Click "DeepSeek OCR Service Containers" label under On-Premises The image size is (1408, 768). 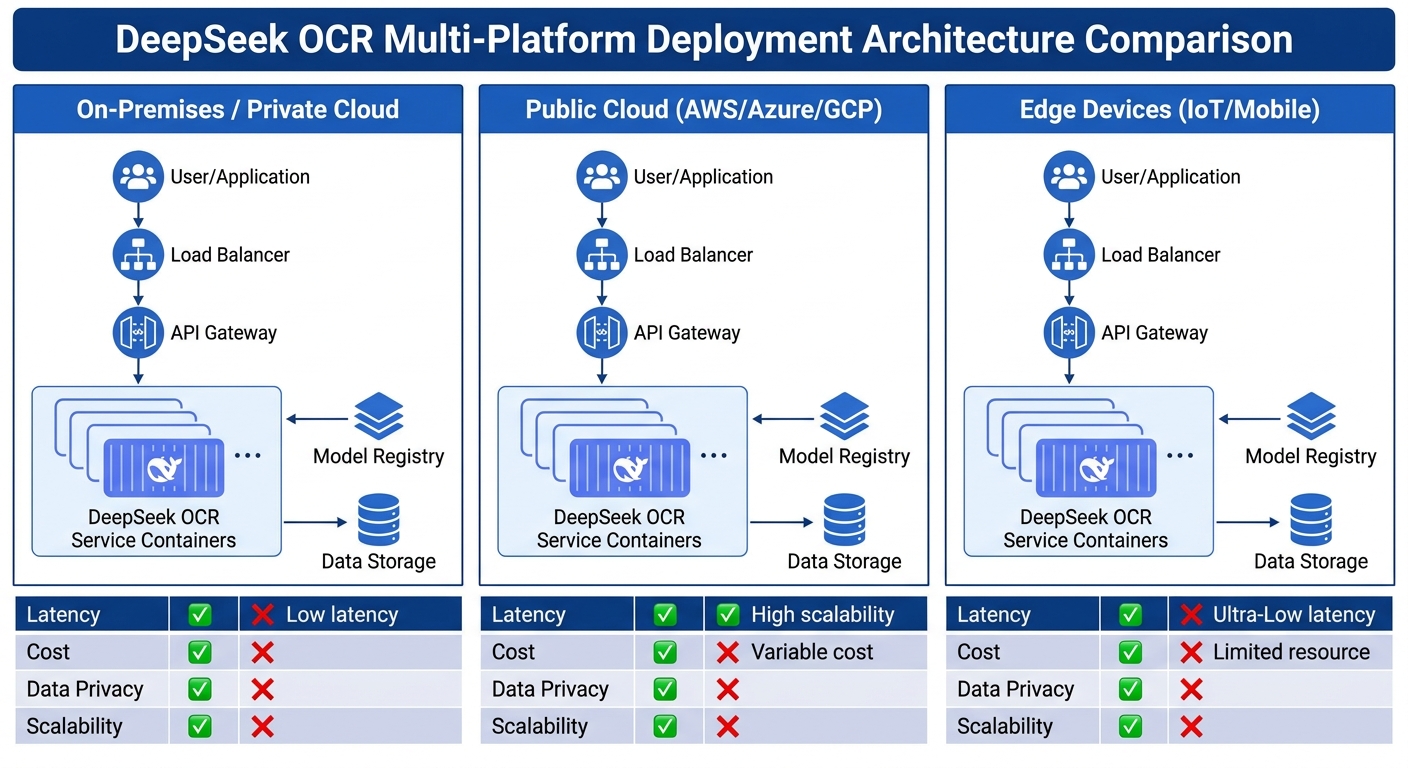click(x=154, y=529)
